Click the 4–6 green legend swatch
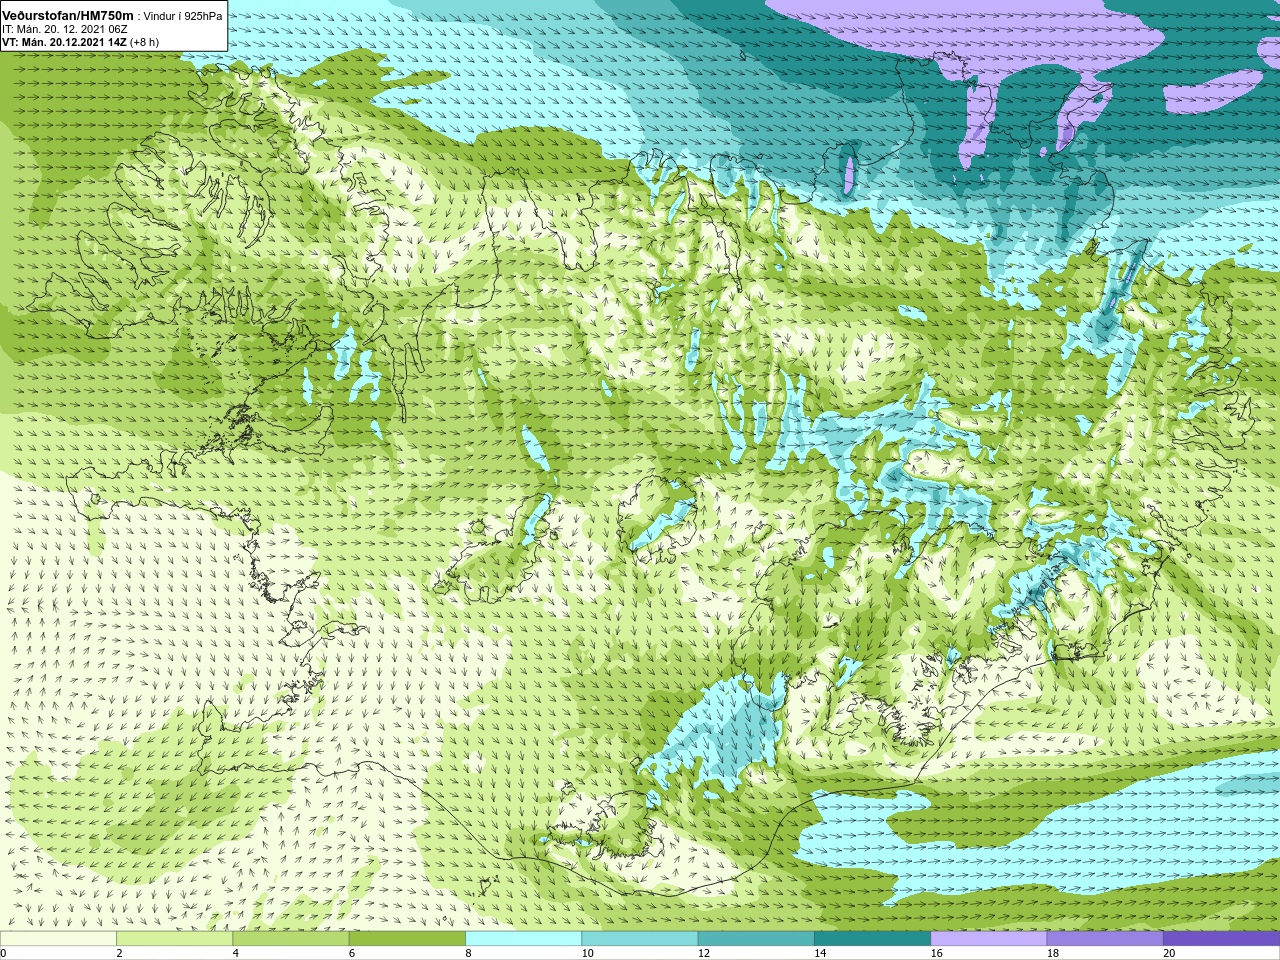Screen dimensions: 1280x960 click(x=290, y=939)
